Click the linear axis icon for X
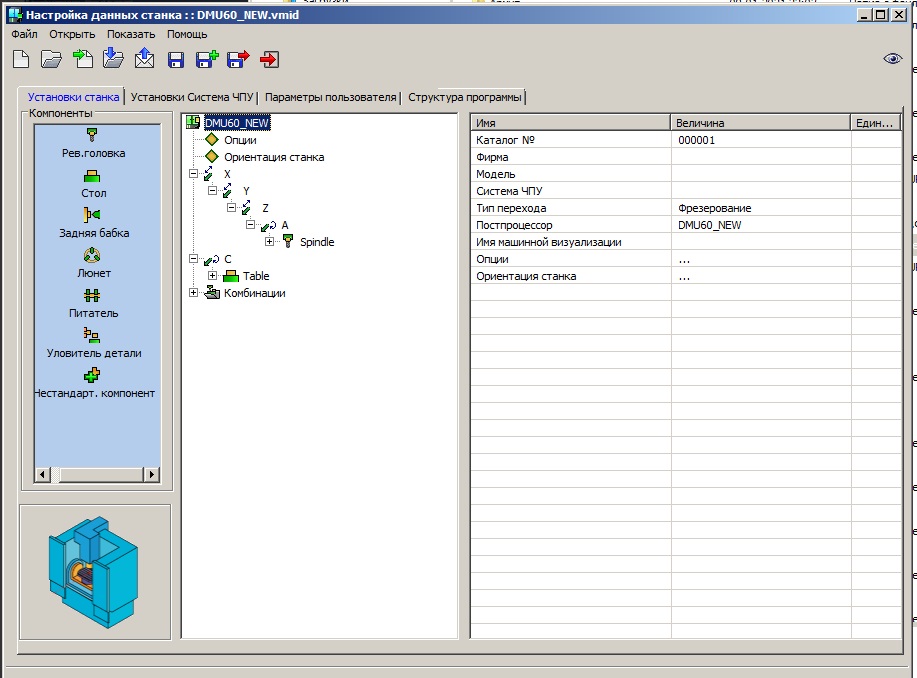Image resolution: width=917 pixels, height=678 pixels. 209,174
